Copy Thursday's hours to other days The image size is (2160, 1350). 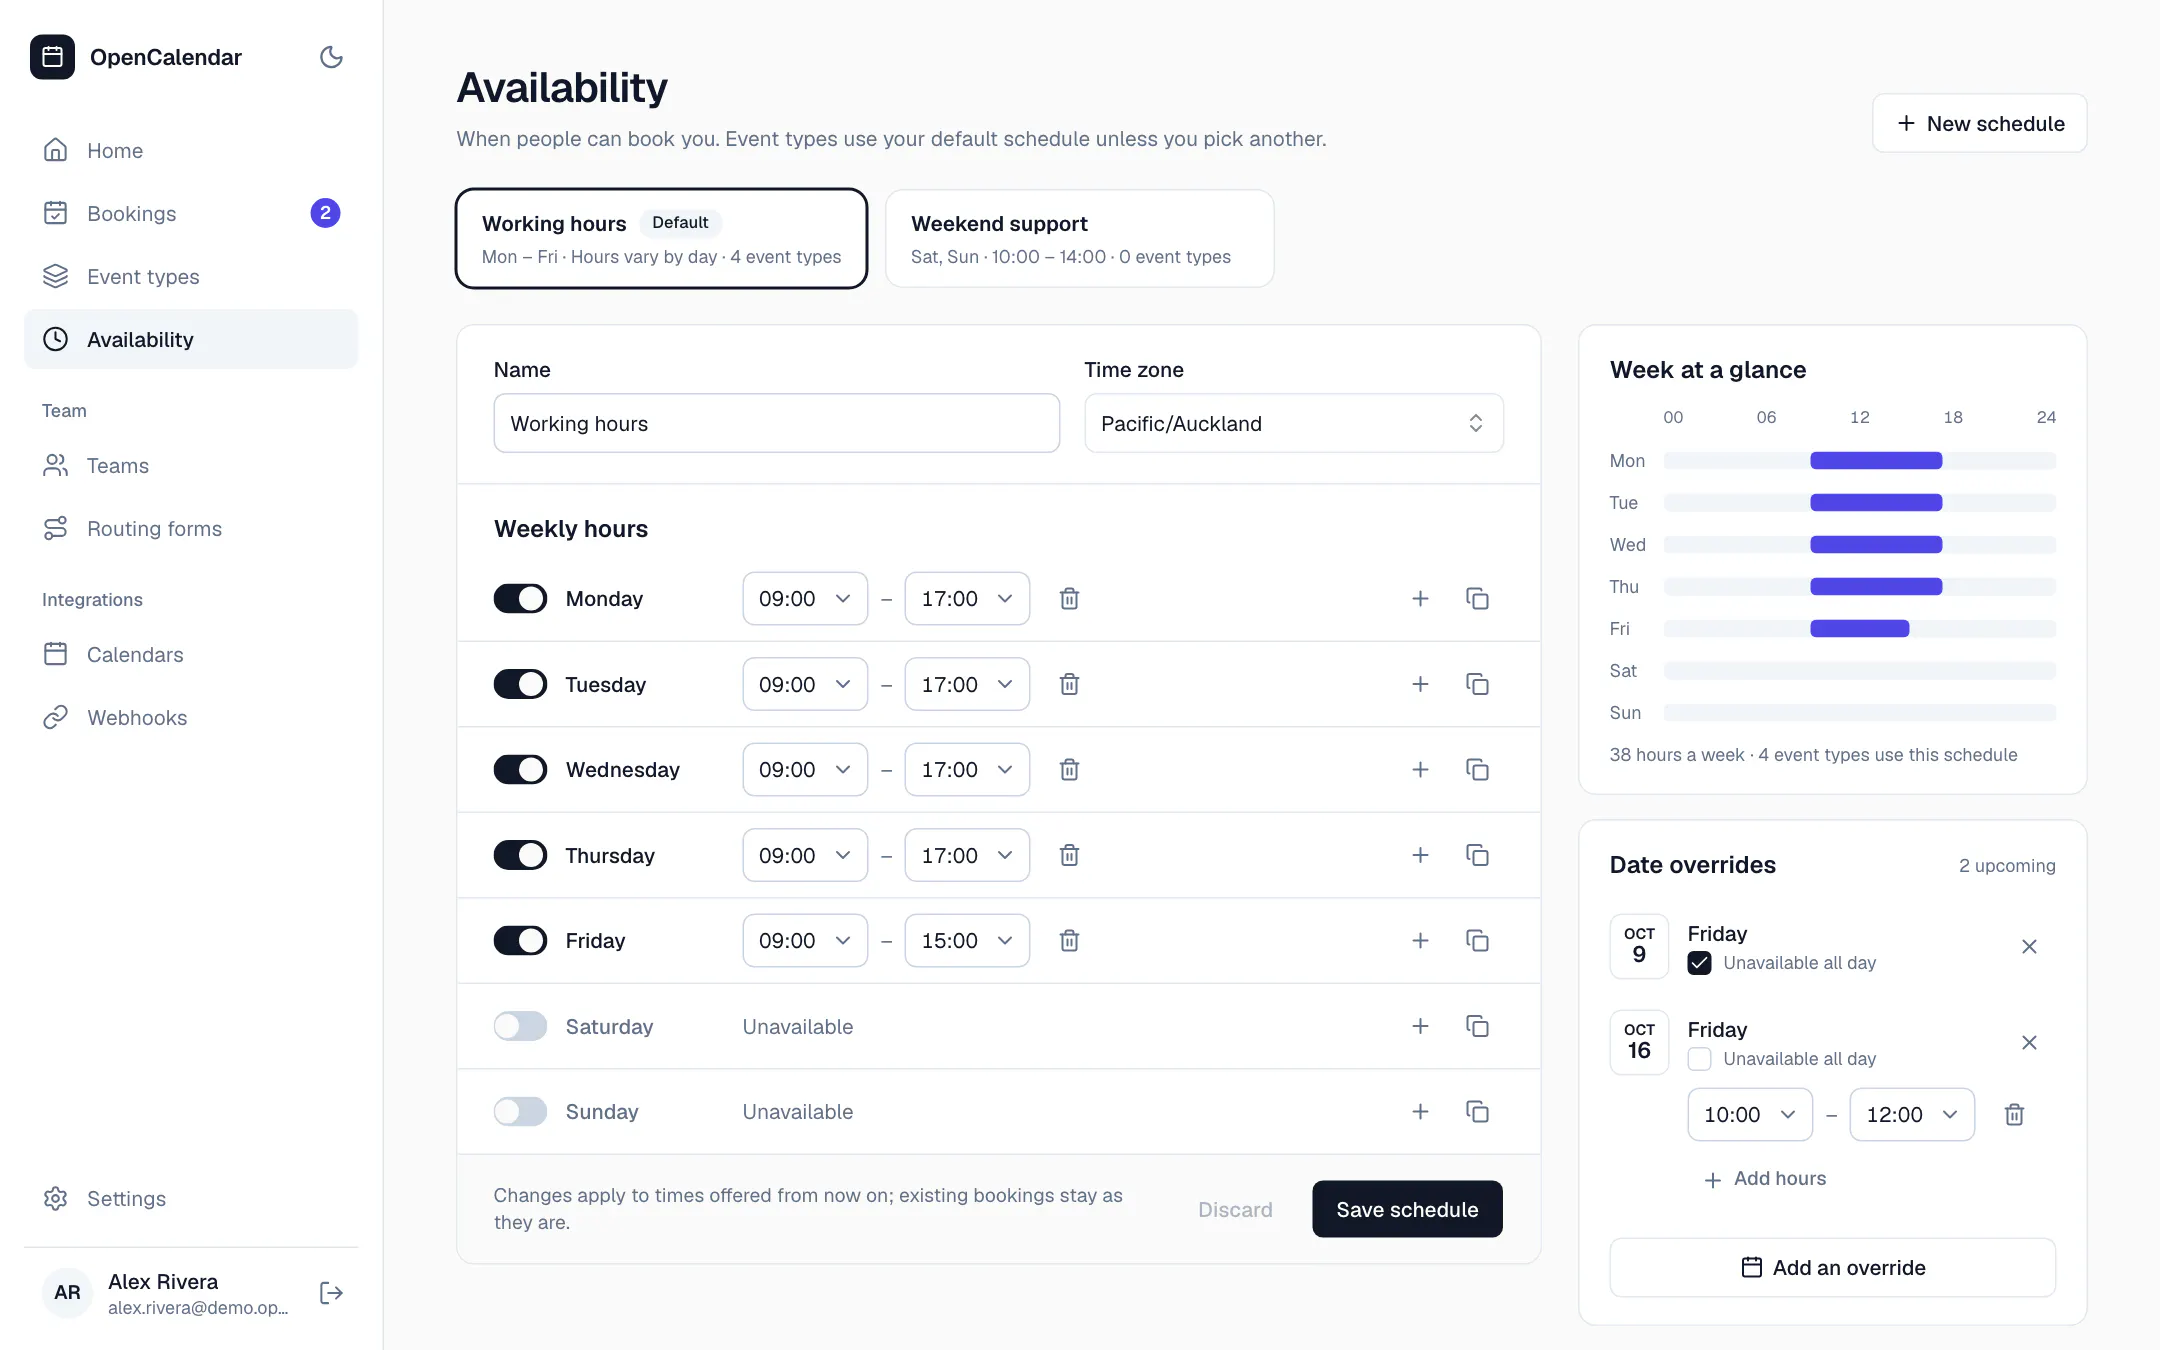click(1477, 855)
